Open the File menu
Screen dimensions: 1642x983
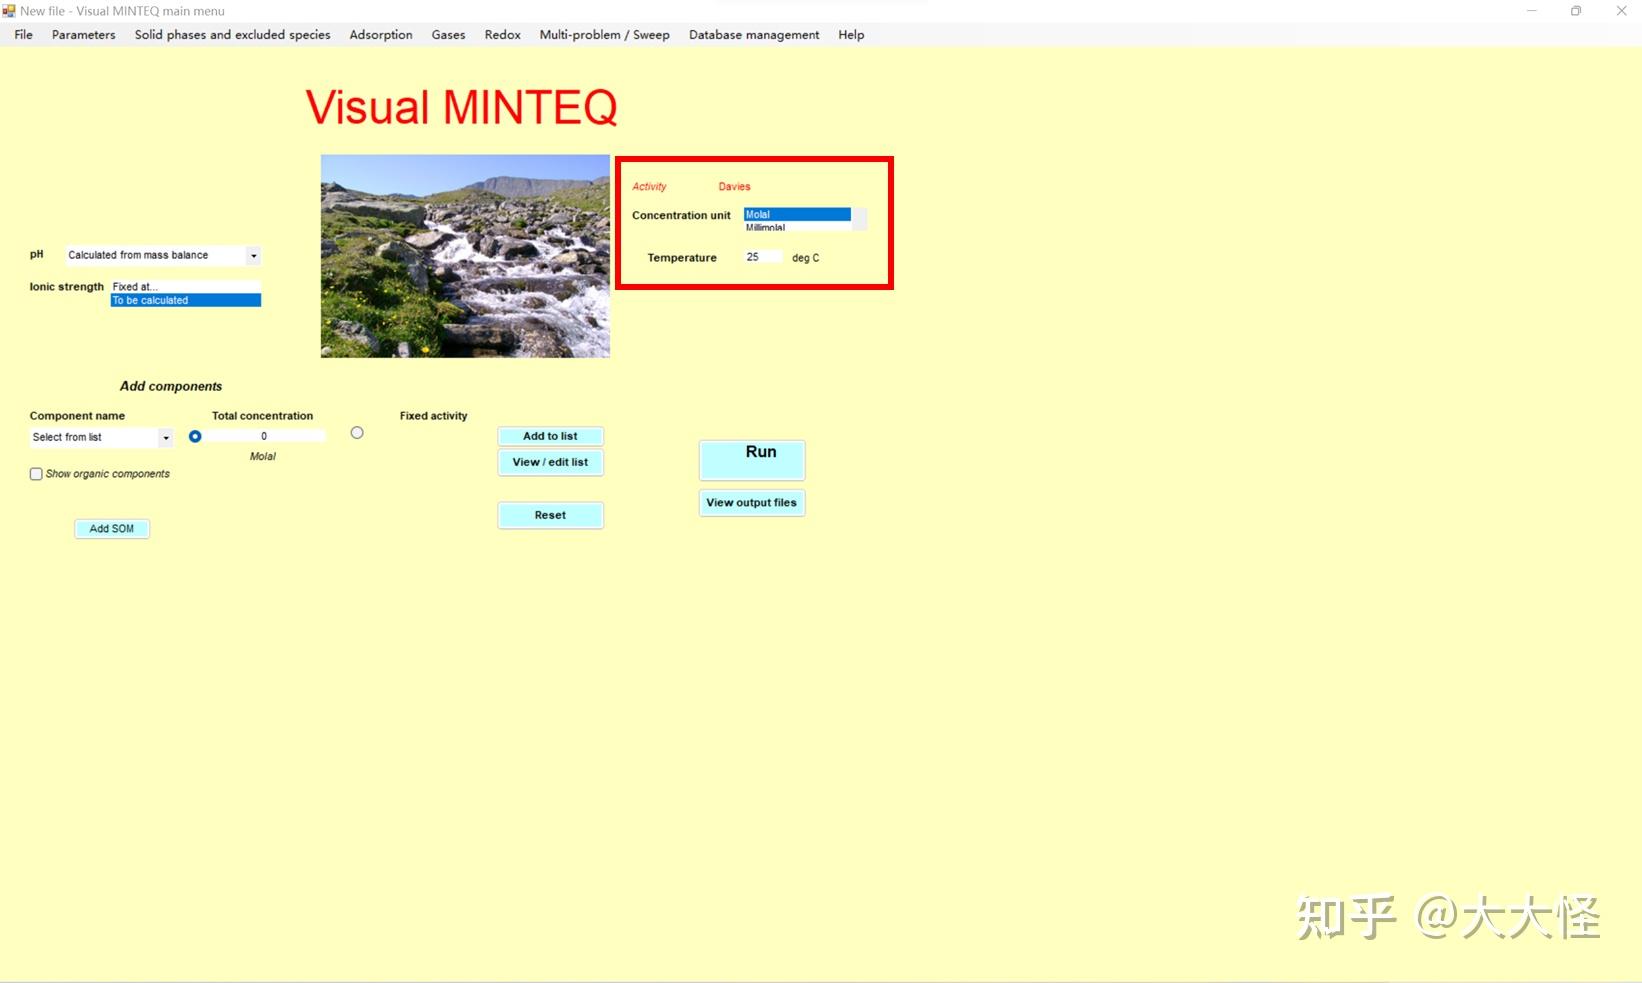pyautogui.click(x=22, y=34)
